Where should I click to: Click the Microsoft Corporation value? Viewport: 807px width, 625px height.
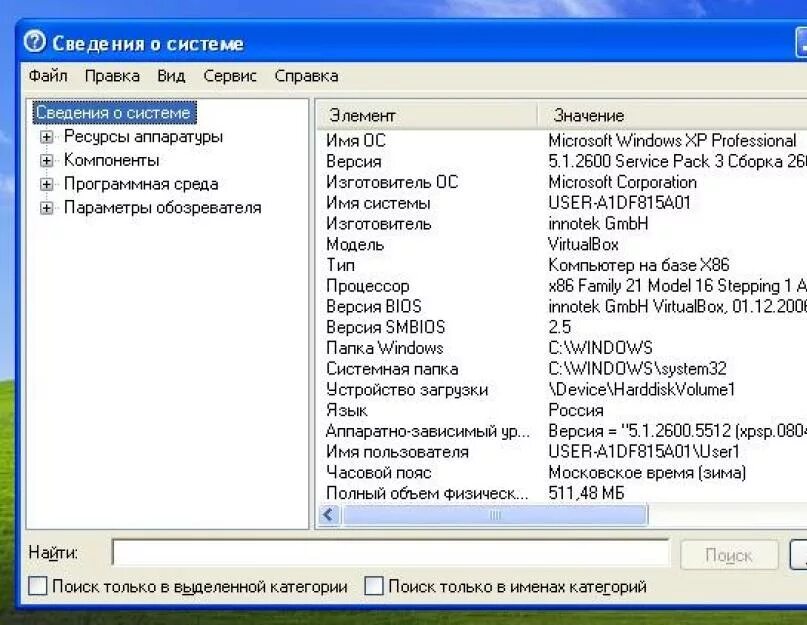pyautogui.click(x=622, y=182)
